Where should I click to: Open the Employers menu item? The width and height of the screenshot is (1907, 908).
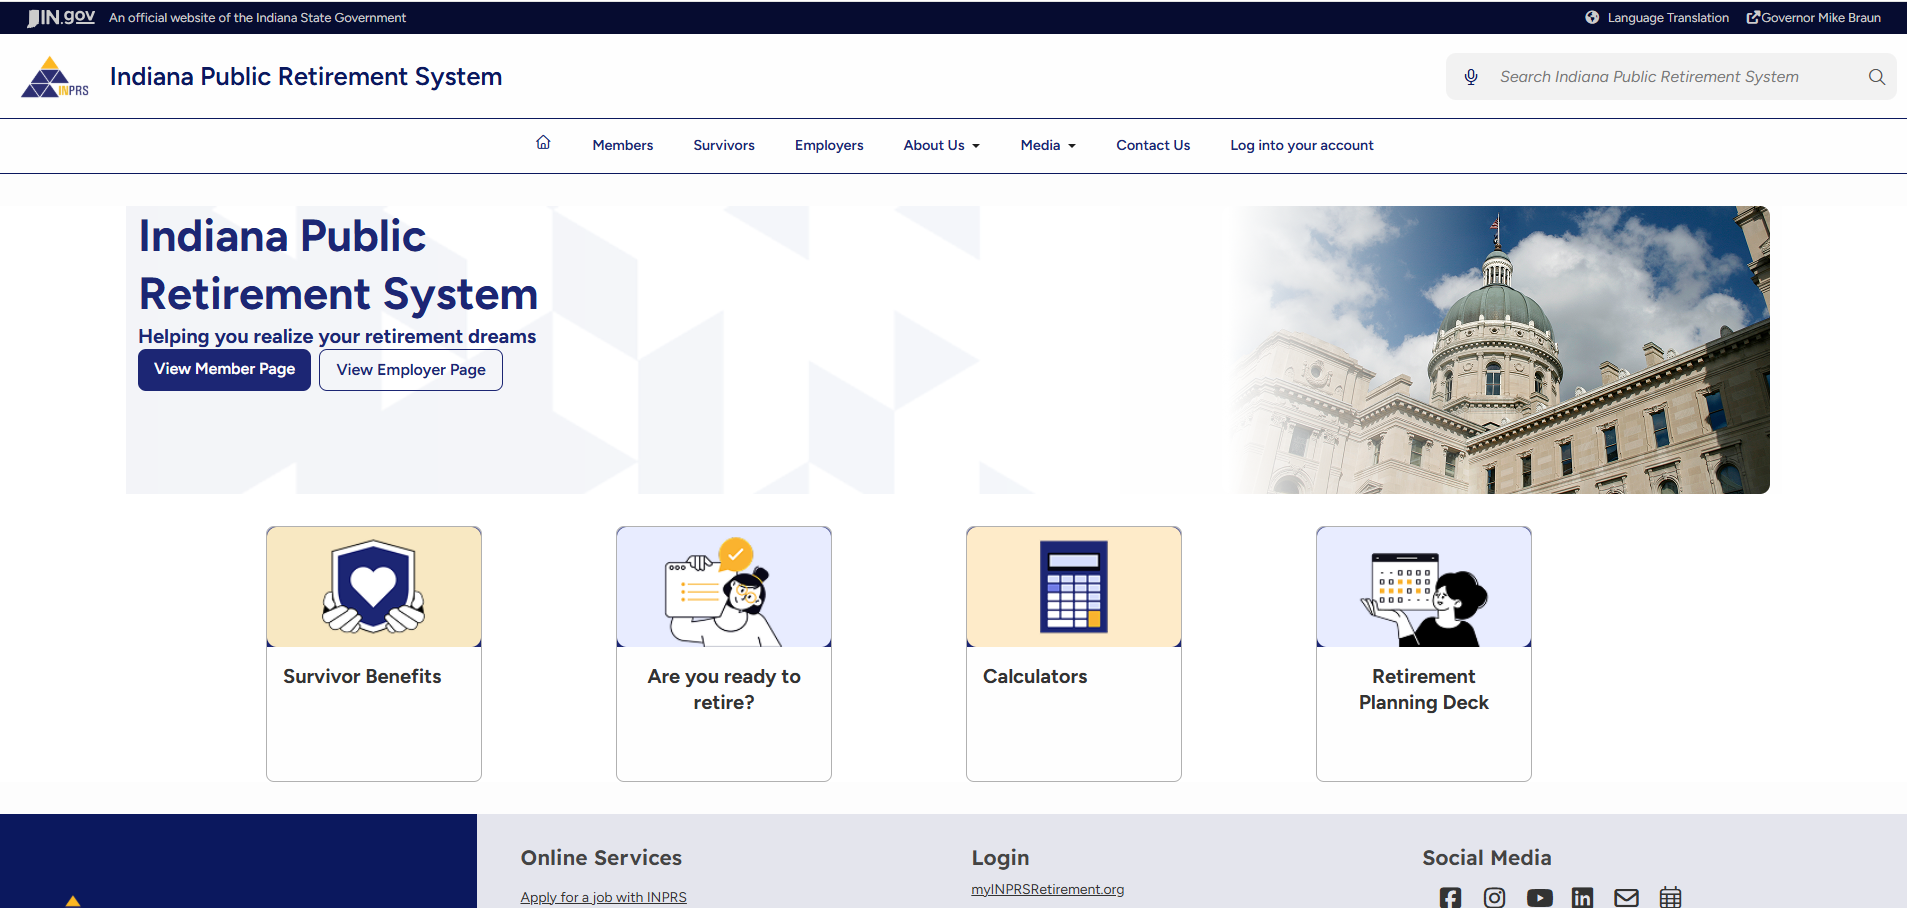829,145
